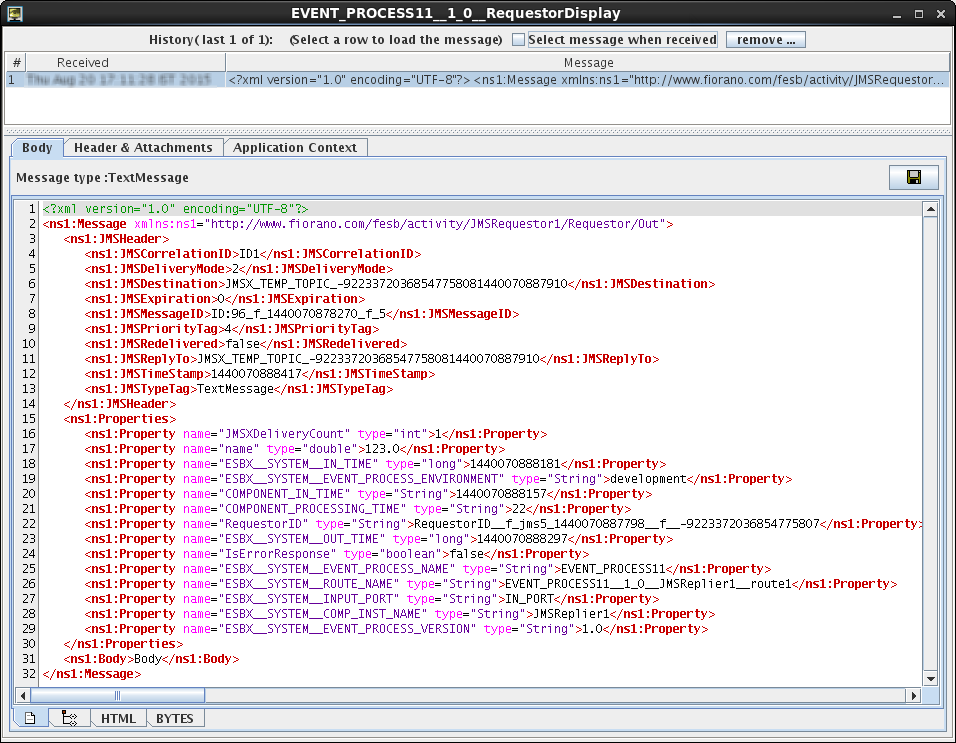Open the tree view icon tab
Viewport: 956px width, 743px height.
pyautogui.click(x=69, y=718)
